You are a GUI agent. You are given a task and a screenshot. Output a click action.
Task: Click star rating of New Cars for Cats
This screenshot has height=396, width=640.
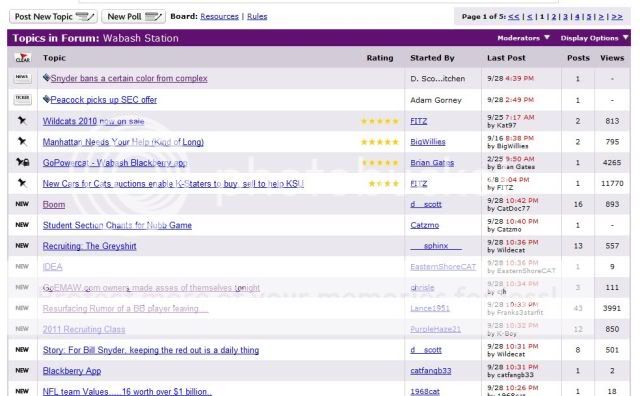point(384,184)
